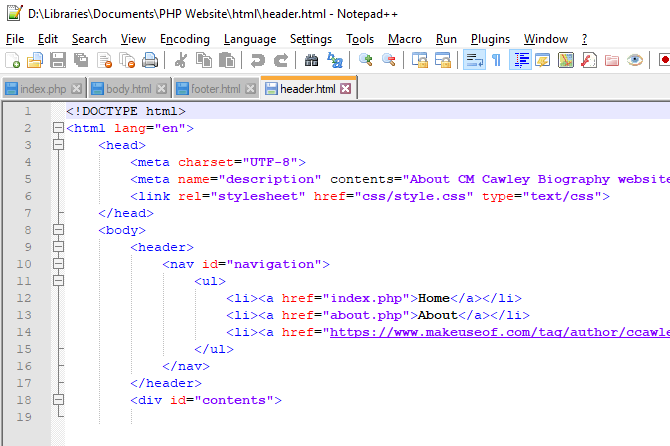Undo the last edit with the Undo arrow
The height and width of the screenshot is (446, 670).
coord(258,60)
